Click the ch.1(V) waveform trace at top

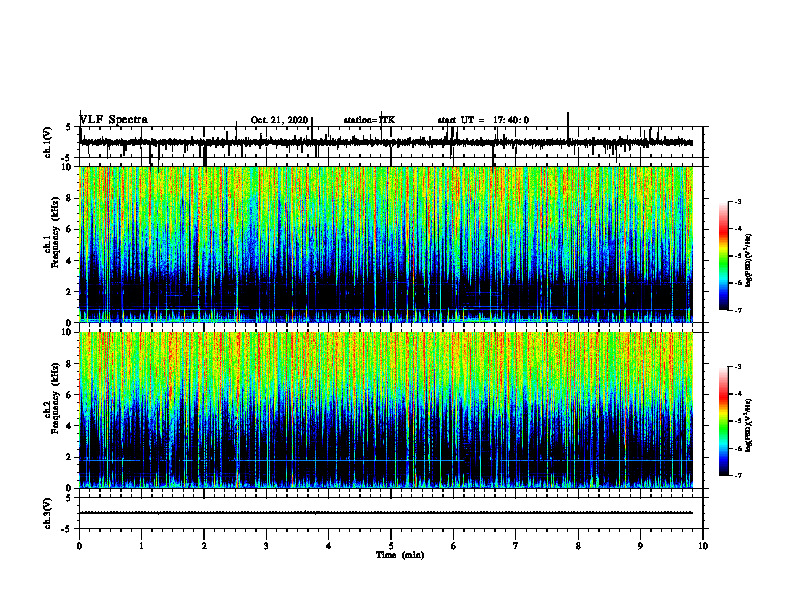pos(386,142)
